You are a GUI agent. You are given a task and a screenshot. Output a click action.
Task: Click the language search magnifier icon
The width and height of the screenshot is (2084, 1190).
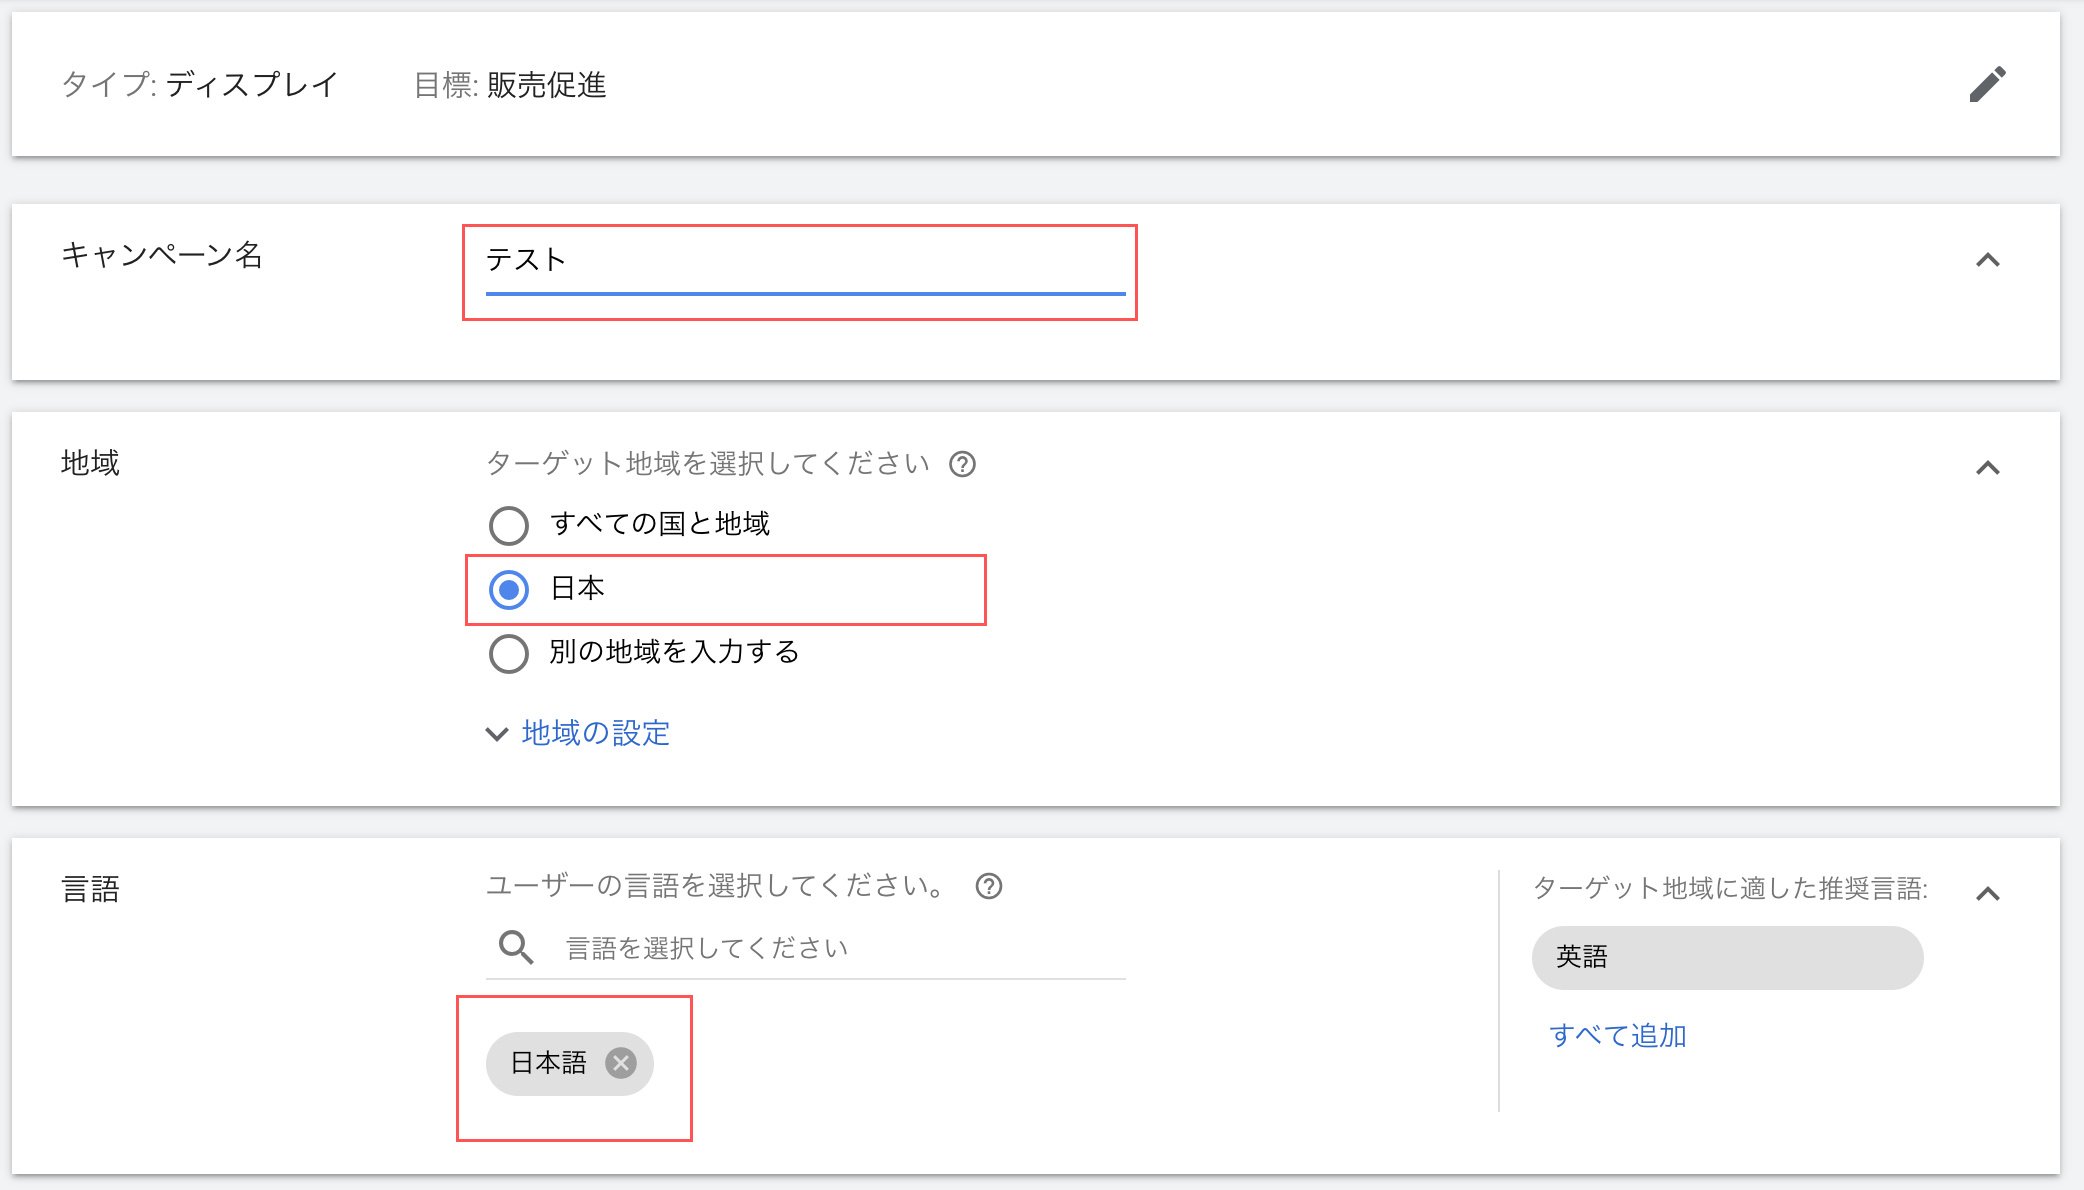pos(516,946)
